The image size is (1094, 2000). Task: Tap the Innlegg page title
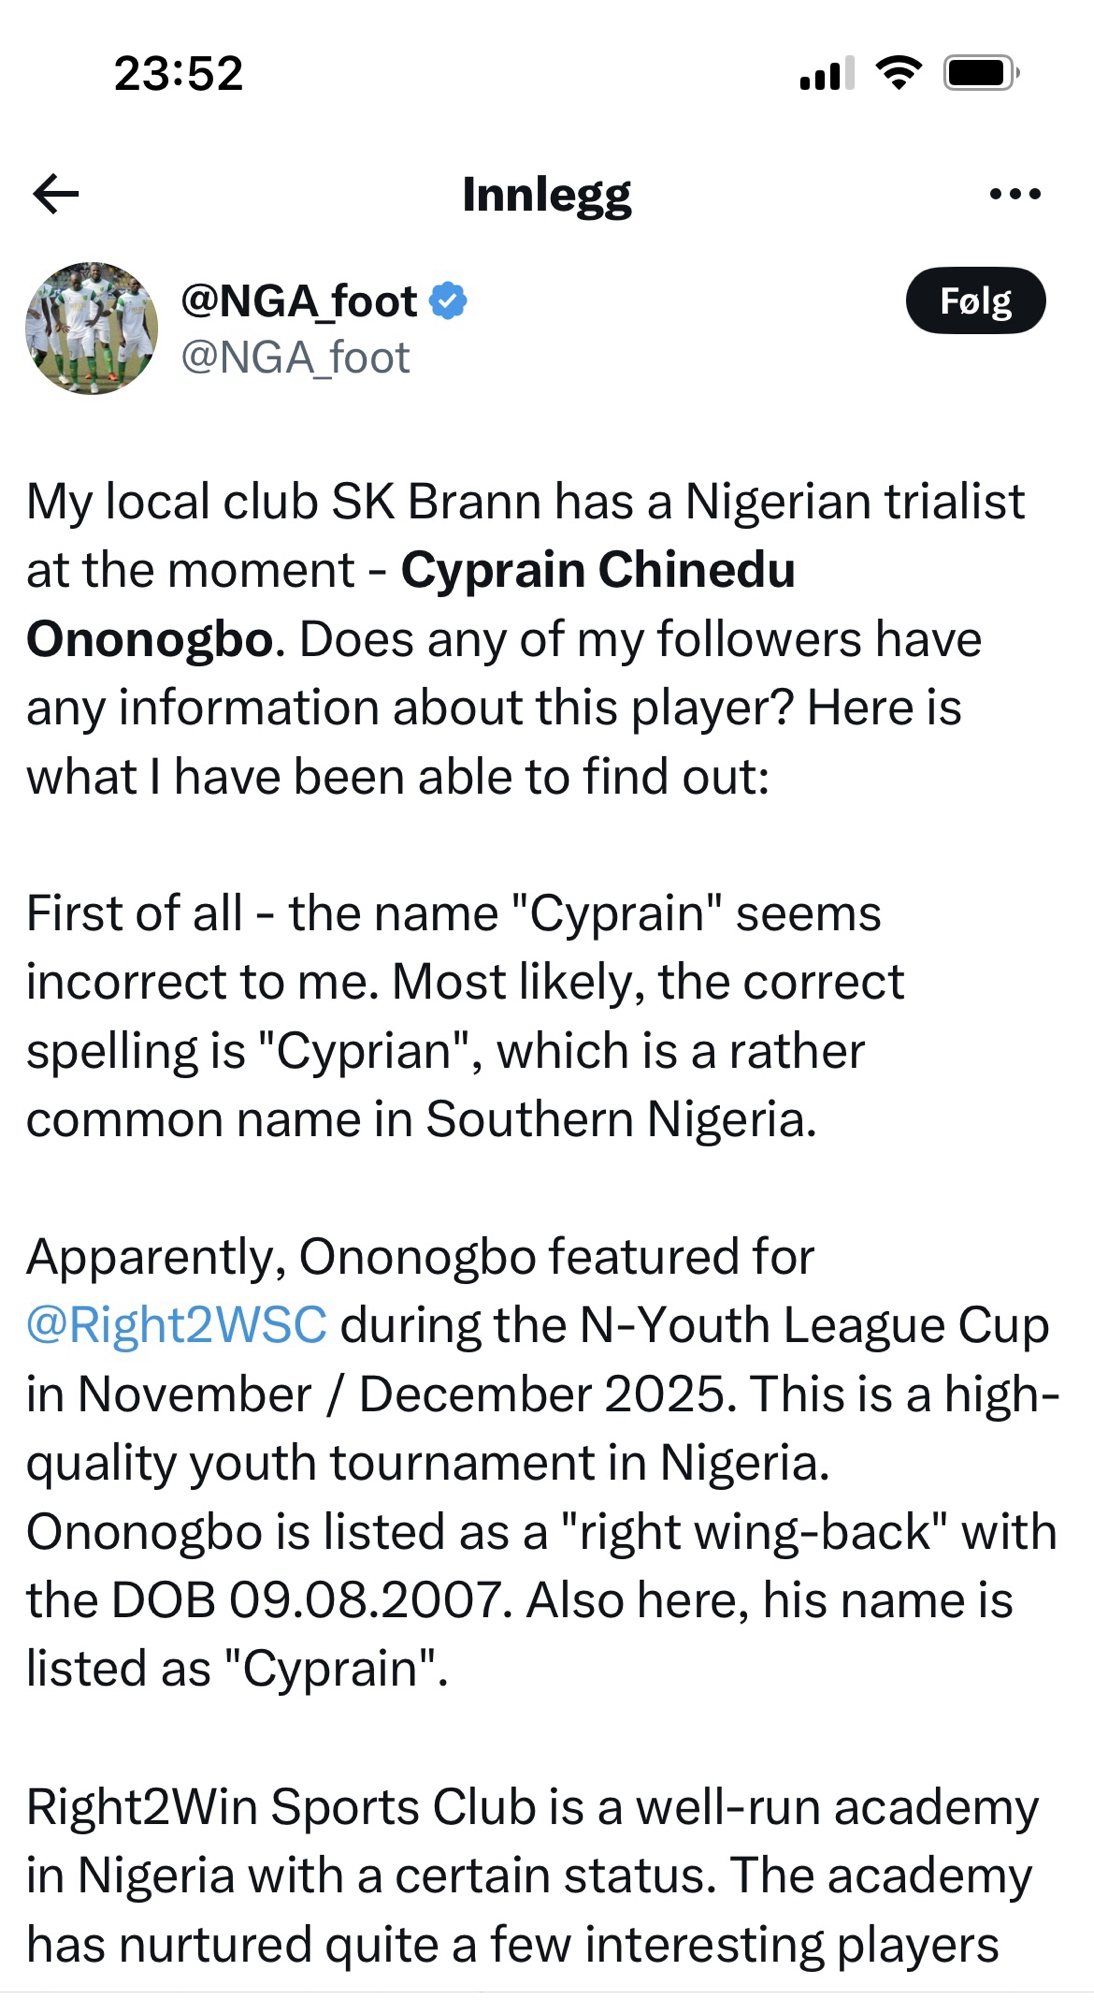pyautogui.click(x=546, y=194)
